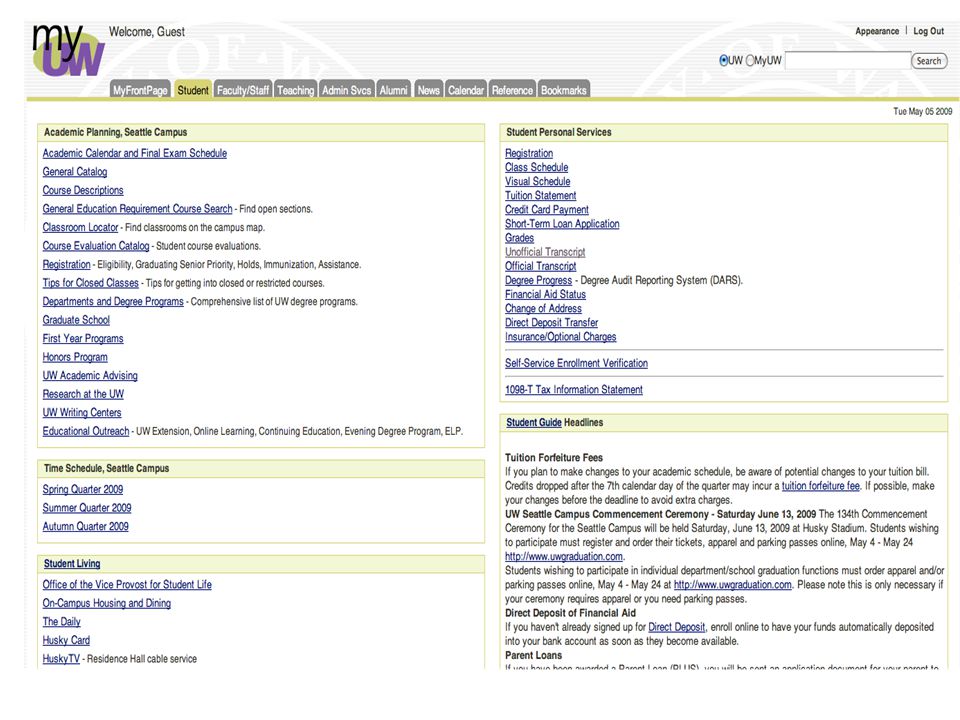Check Financial Aid Status
The image size is (960, 720).
tap(545, 294)
